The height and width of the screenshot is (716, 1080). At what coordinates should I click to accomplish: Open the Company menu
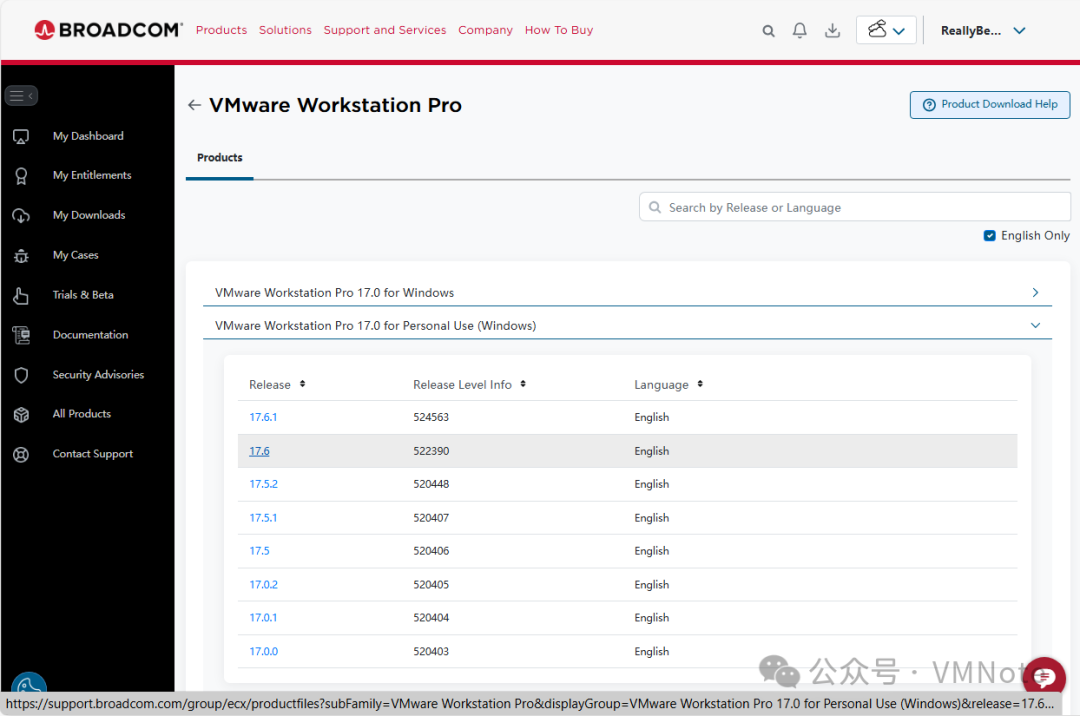tap(486, 30)
